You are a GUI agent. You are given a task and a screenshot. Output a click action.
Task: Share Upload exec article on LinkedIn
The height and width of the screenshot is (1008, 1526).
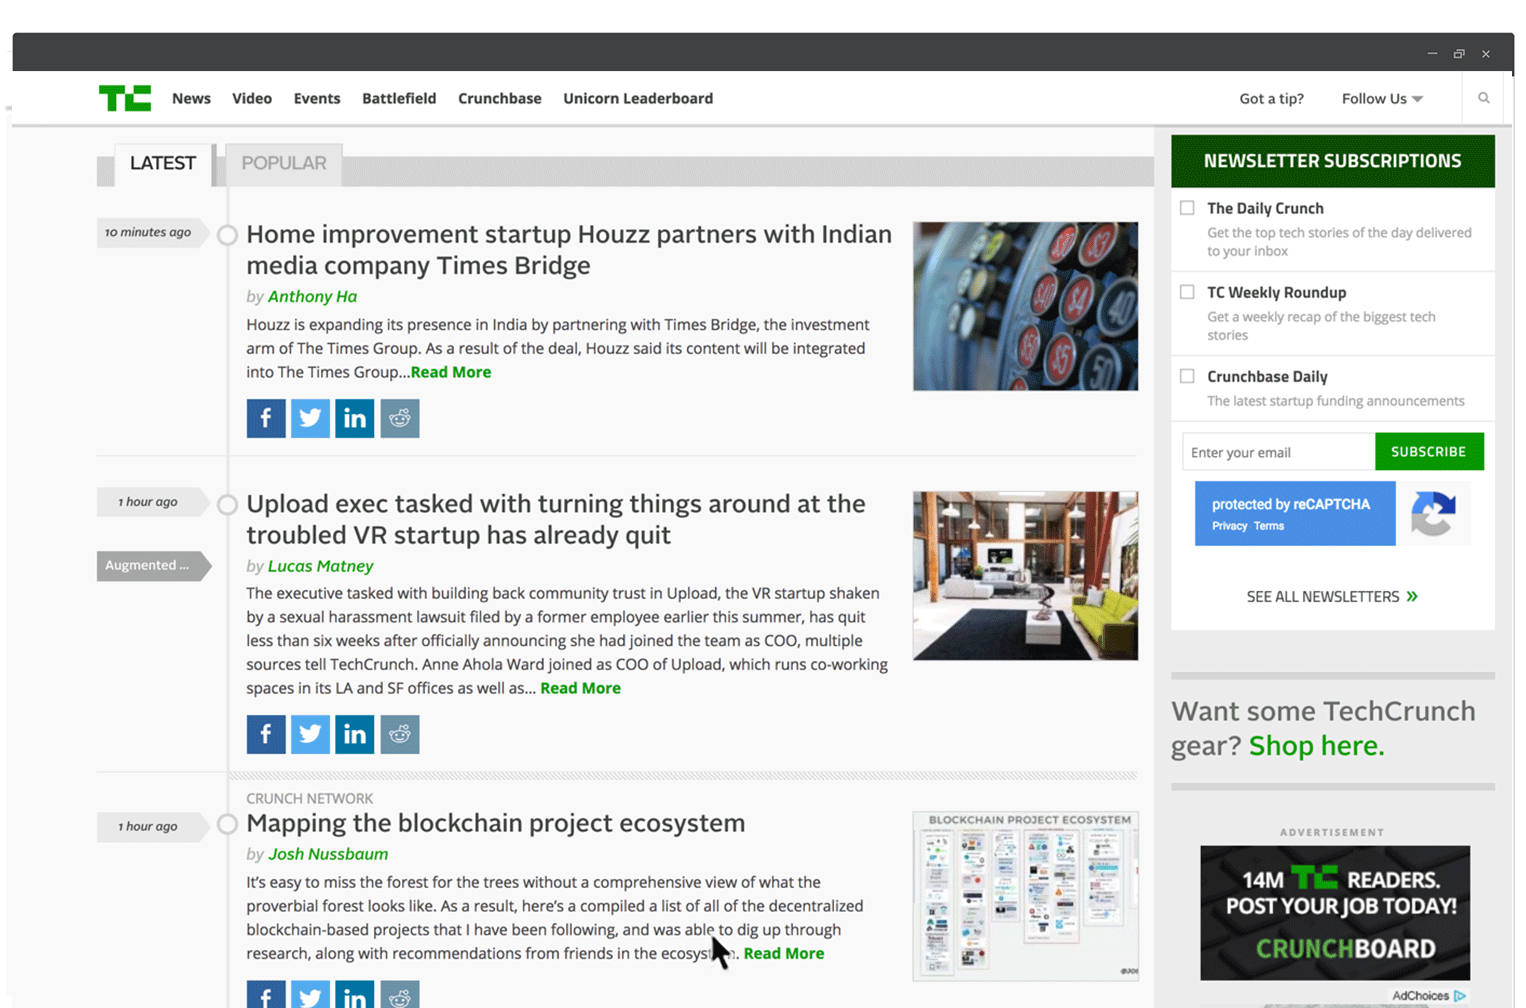point(355,734)
